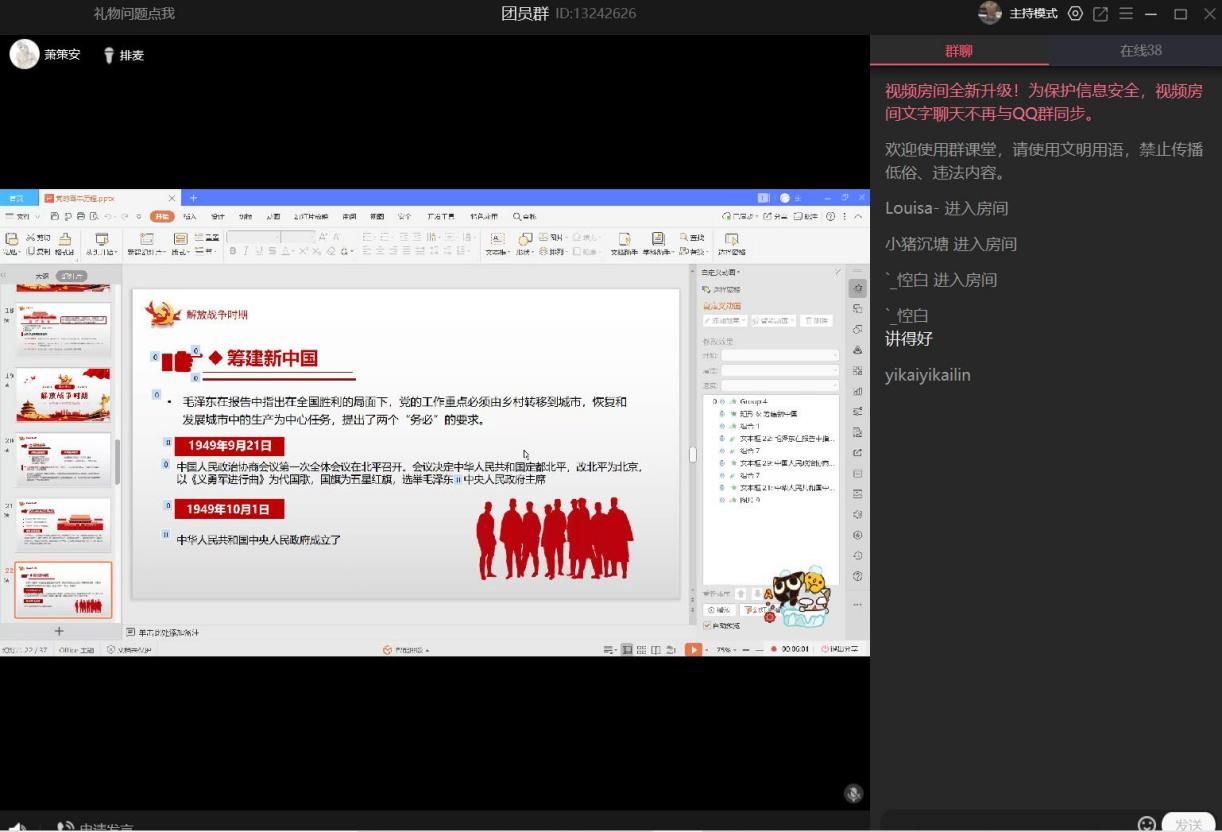1222x832 pixels.
Task: Toggle the 自动预览 checkbox
Action: [707, 625]
